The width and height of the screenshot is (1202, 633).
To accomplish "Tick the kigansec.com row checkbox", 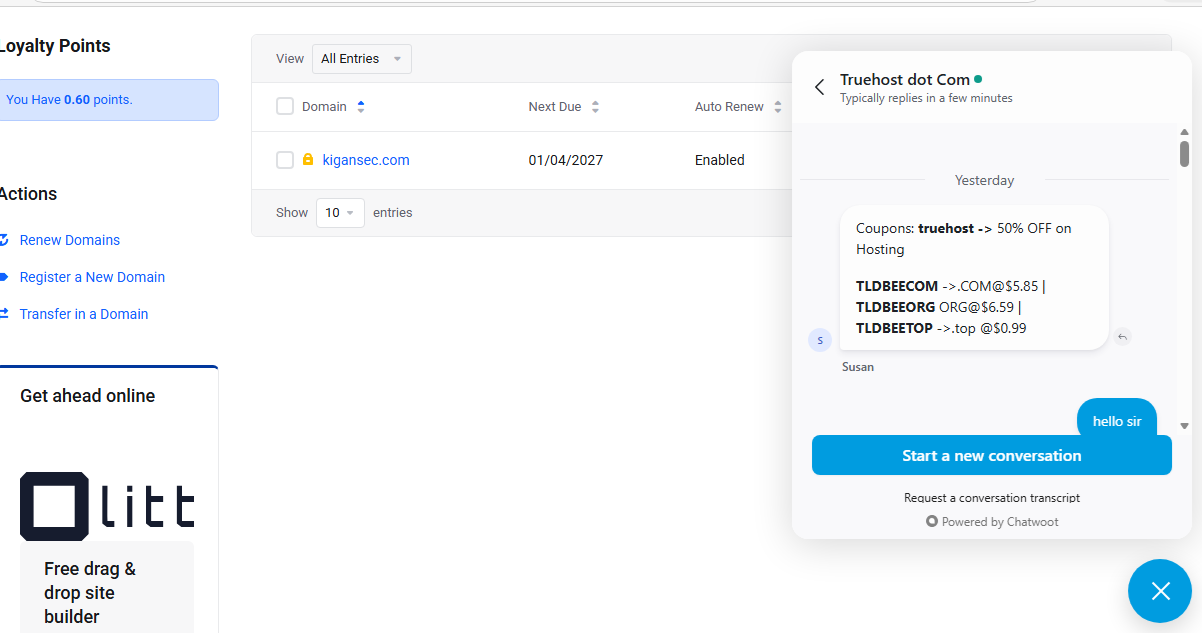I will point(285,160).
